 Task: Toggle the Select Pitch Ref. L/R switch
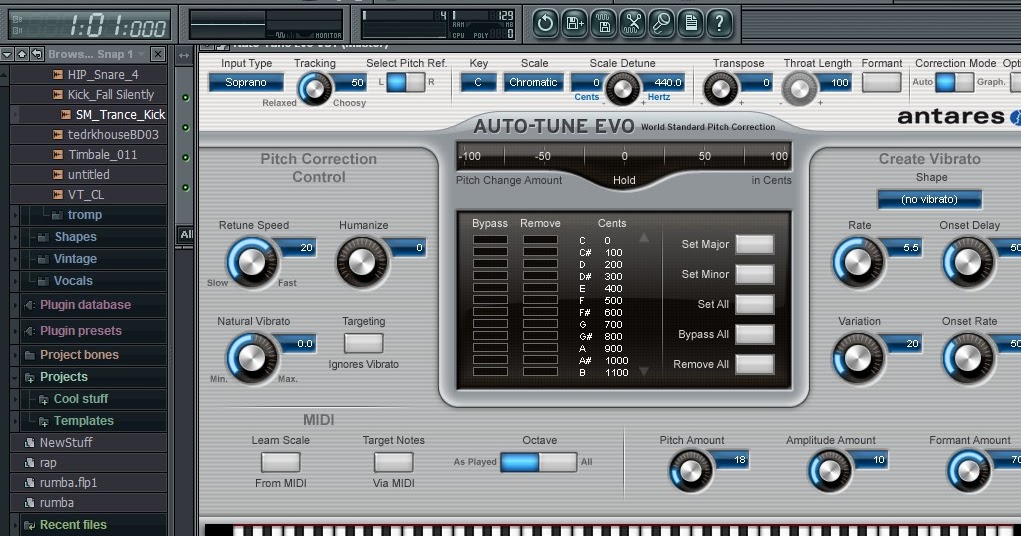click(x=405, y=82)
